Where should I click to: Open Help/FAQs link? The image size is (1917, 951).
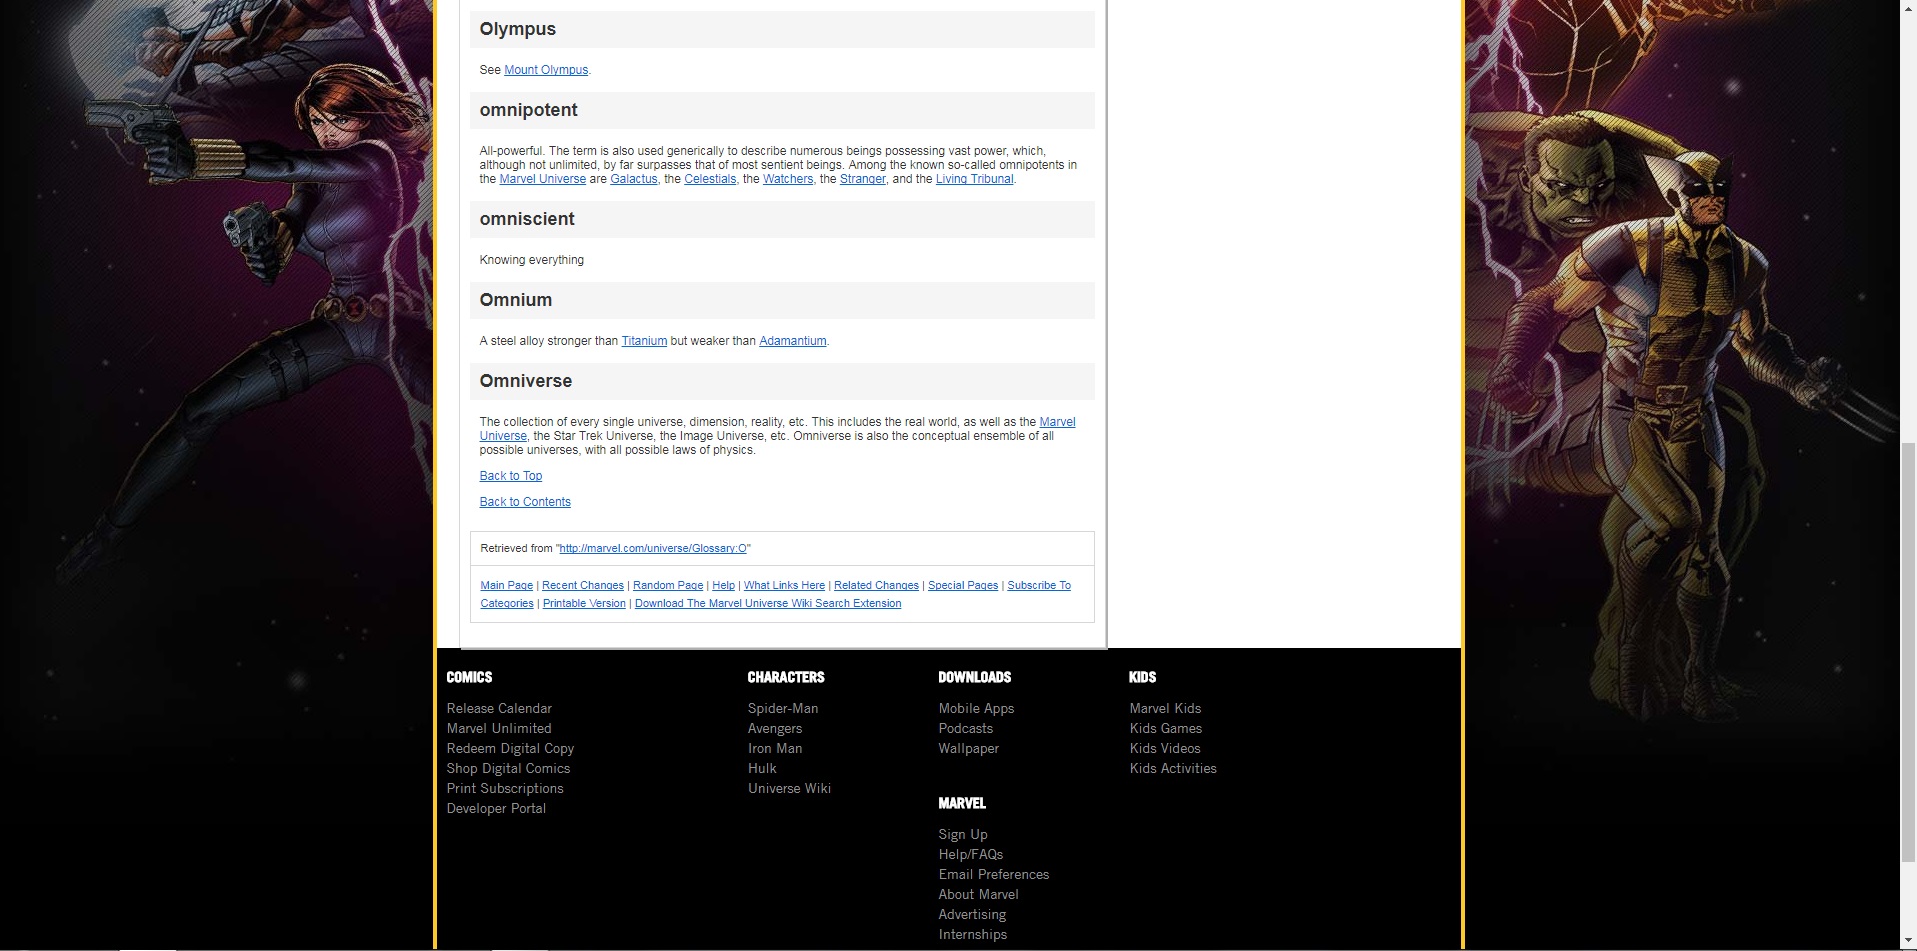tap(970, 854)
